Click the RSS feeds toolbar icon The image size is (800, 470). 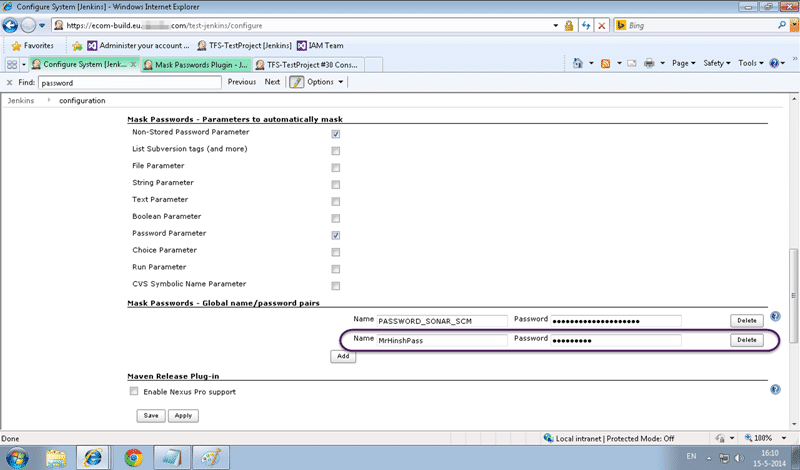606,63
